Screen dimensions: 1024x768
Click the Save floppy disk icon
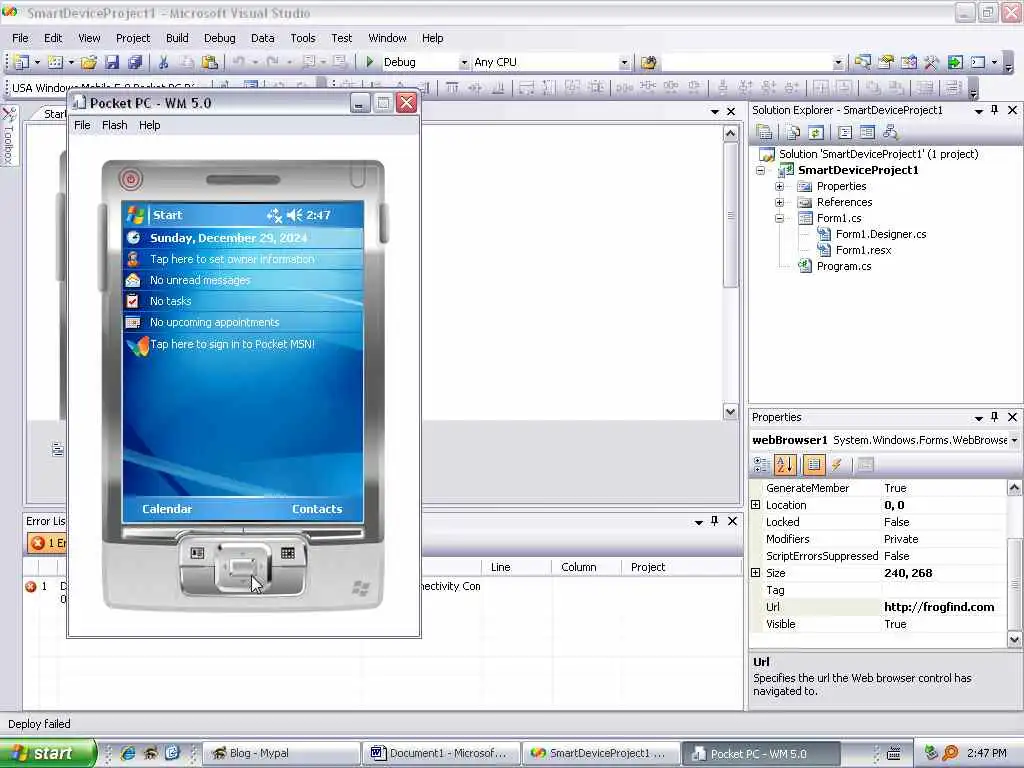112,62
